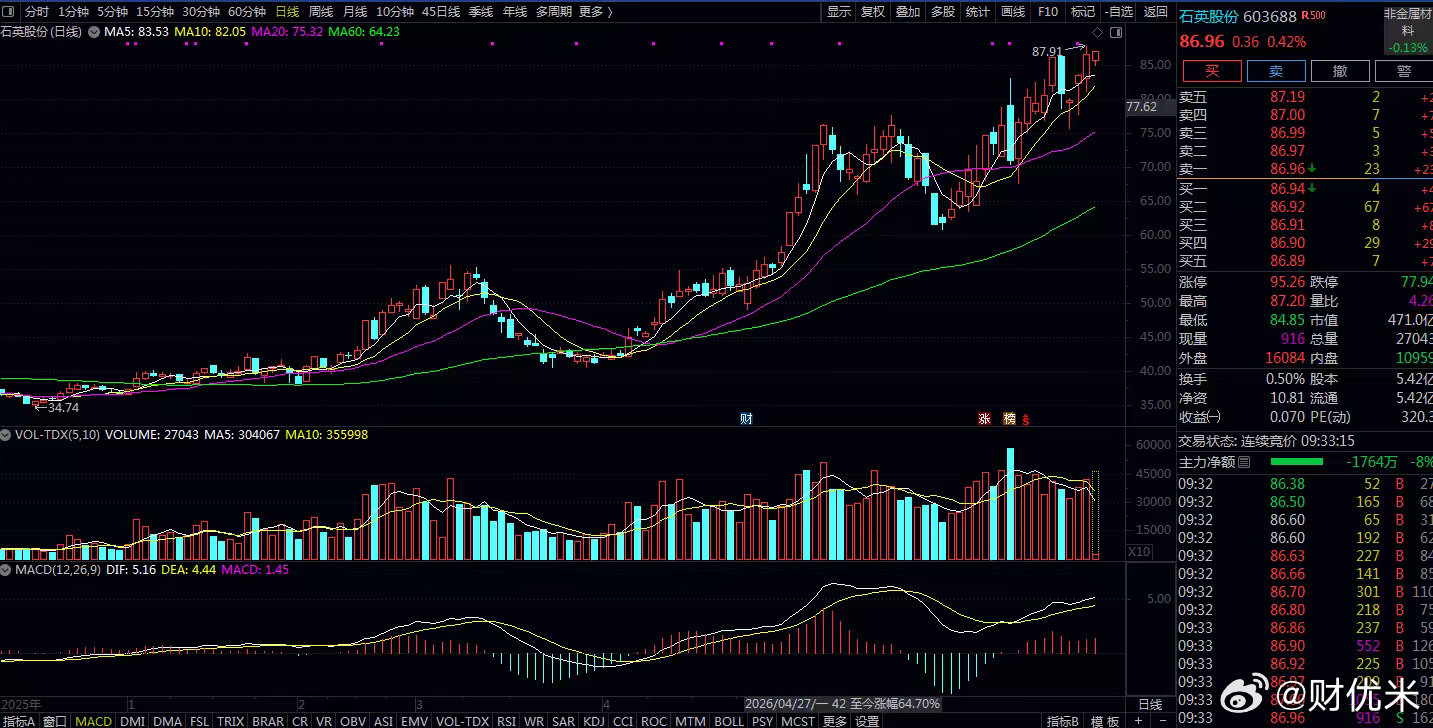Screen dimensions: 1433x728
Task: Click the X10 volume scale box
Action: pyautogui.click(x=1139, y=552)
